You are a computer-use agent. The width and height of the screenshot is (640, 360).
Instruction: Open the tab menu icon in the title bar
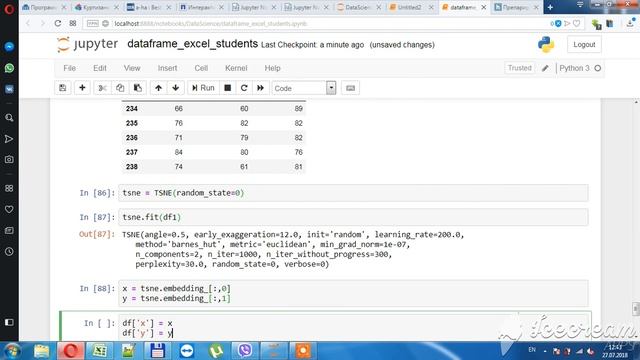coord(580,4)
